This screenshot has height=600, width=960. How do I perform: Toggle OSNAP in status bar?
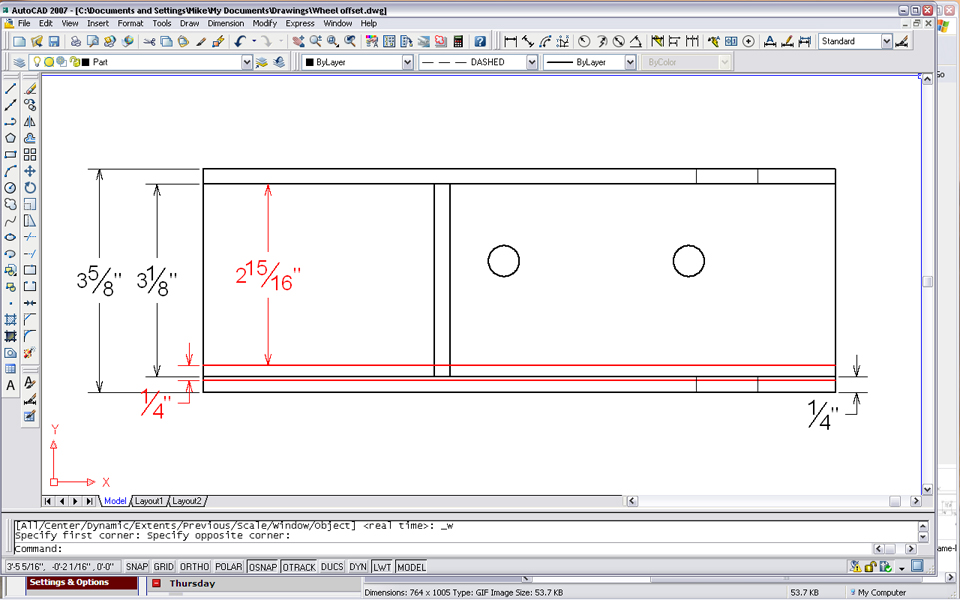pyautogui.click(x=263, y=567)
